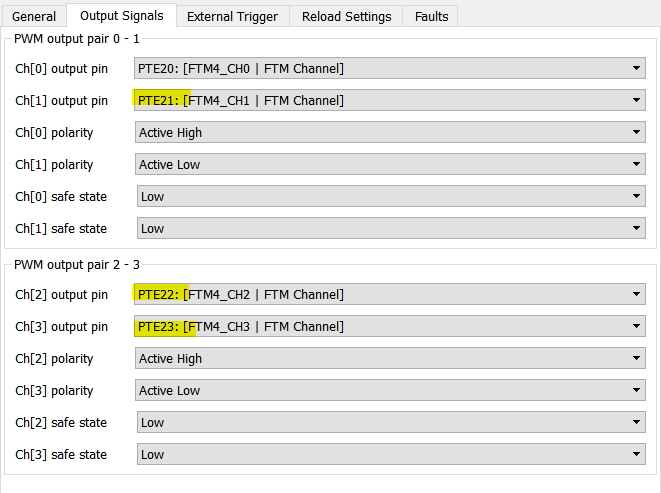Expand the Ch[1] output pin dropdown
This screenshot has width=661, height=493.
coord(637,100)
